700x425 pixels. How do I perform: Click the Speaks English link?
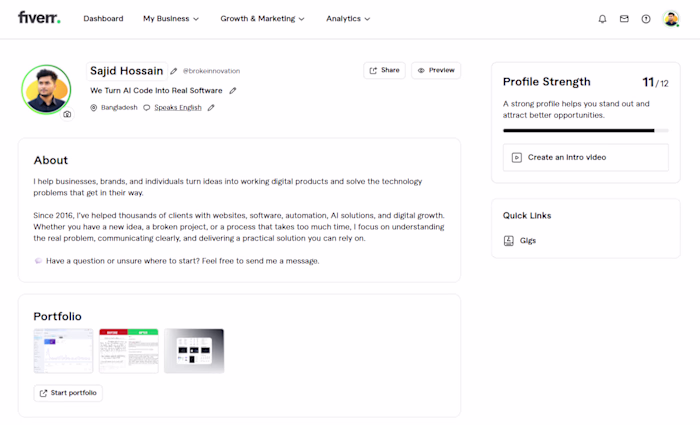(178, 108)
